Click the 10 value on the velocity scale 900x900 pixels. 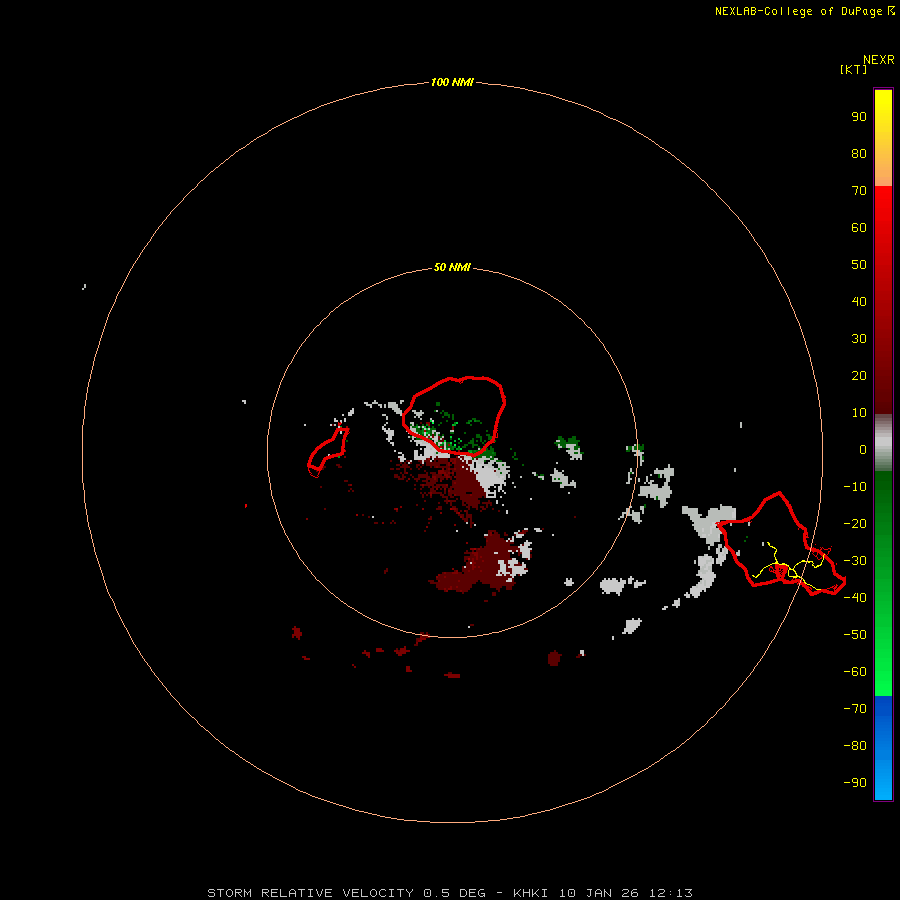click(x=859, y=413)
